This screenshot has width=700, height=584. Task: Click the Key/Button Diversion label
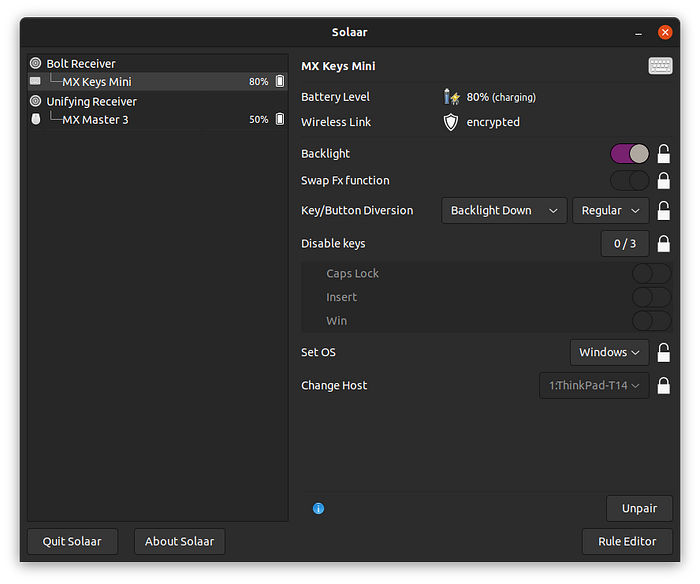(x=357, y=210)
